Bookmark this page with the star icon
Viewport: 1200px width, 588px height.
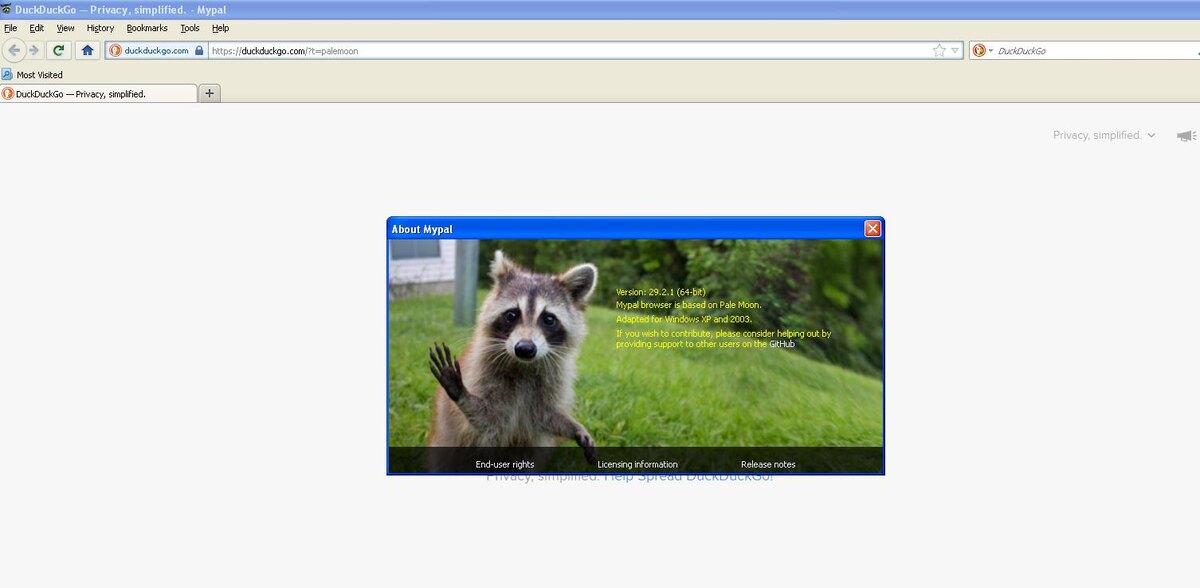tap(939, 50)
